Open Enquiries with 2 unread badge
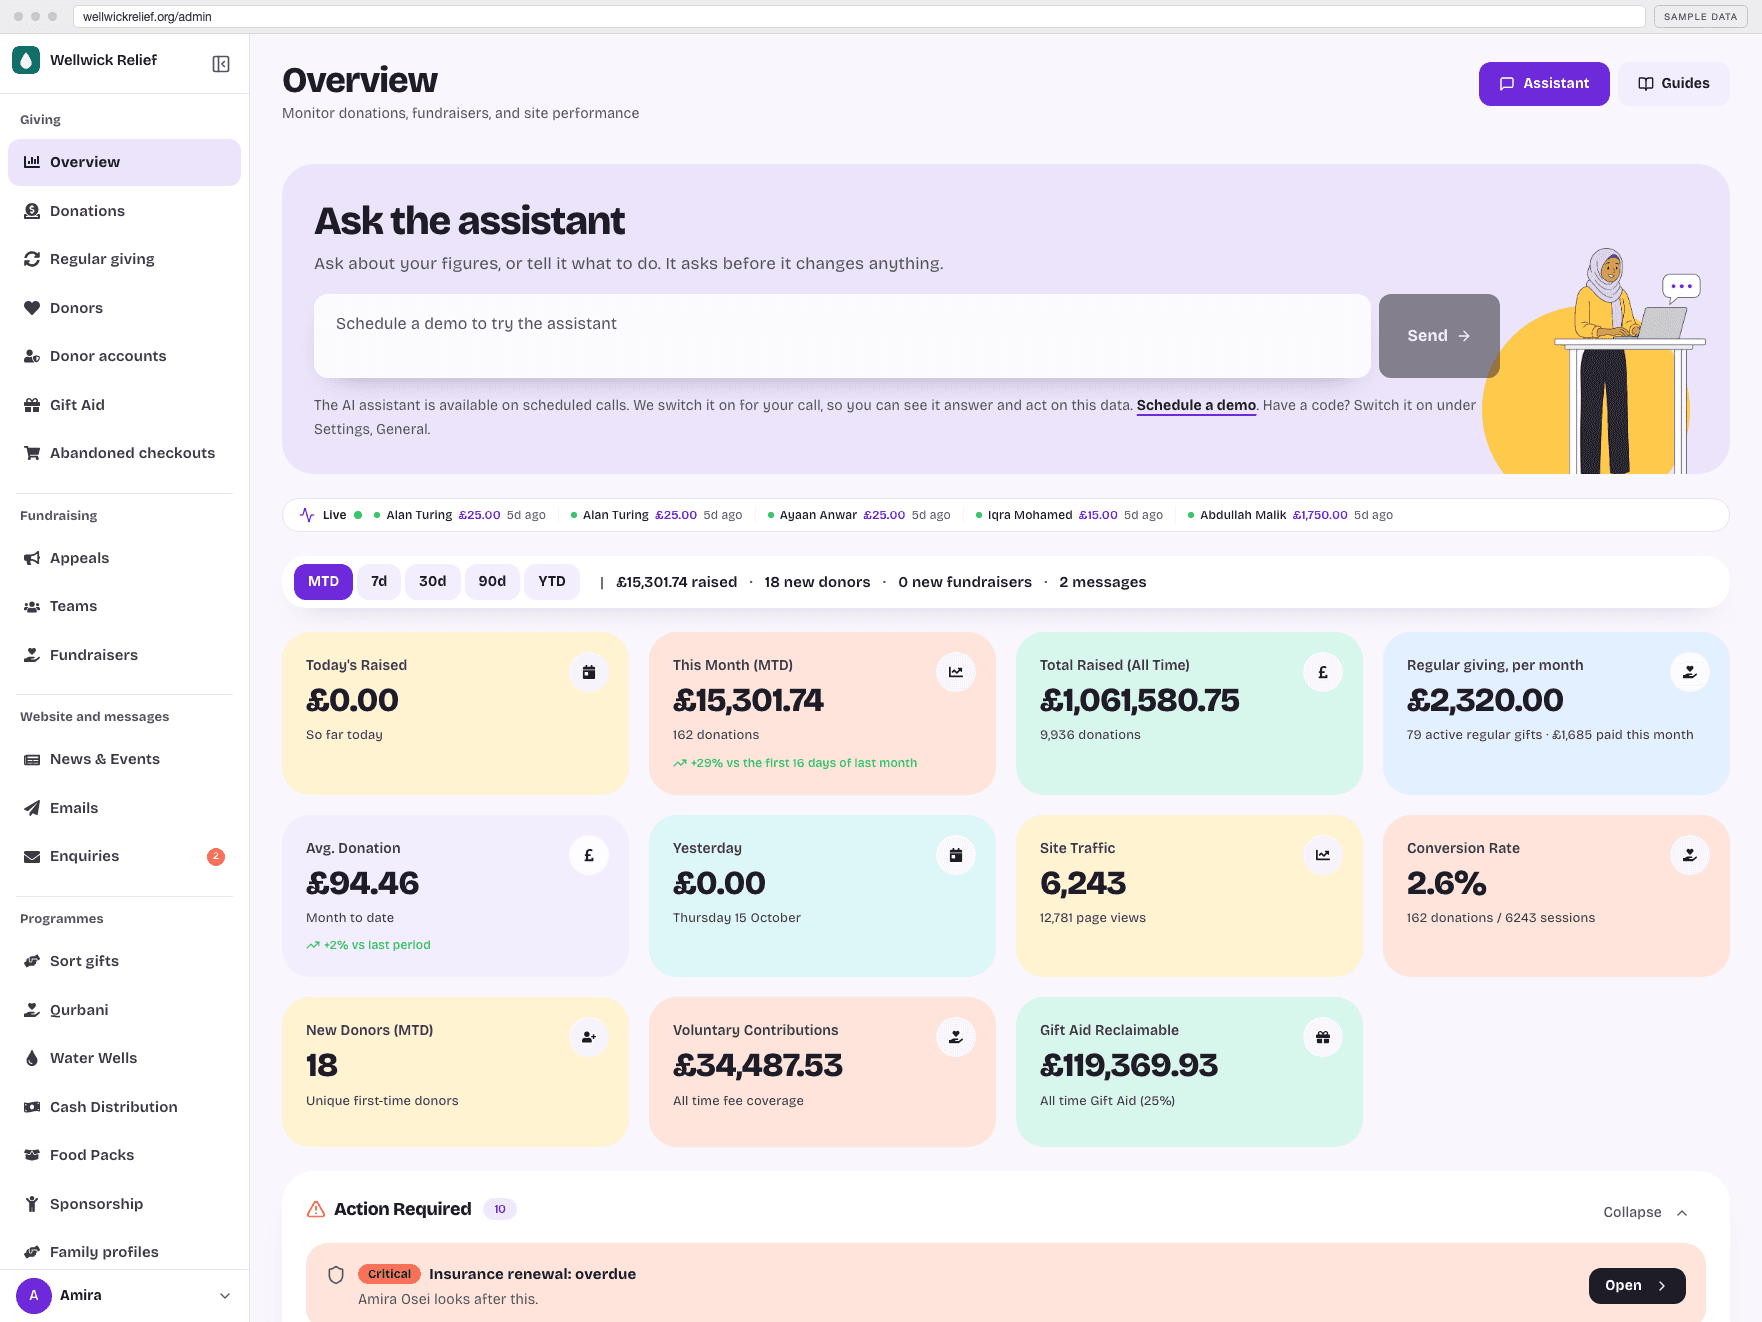1762x1322 pixels. click(x=124, y=856)
